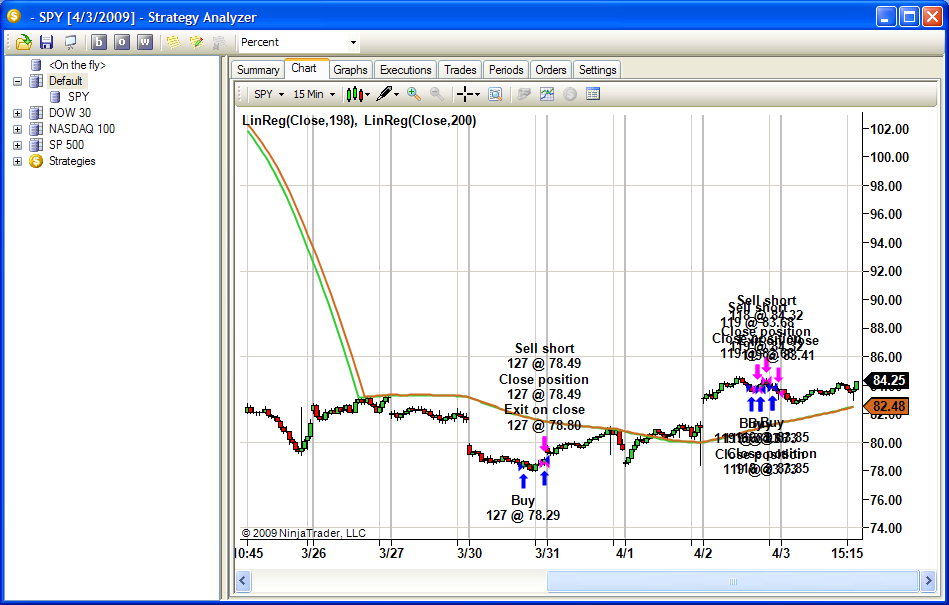Viewport: 949px width, 605px height.
Task: Open the Executions tab
Action: (406, 70)
